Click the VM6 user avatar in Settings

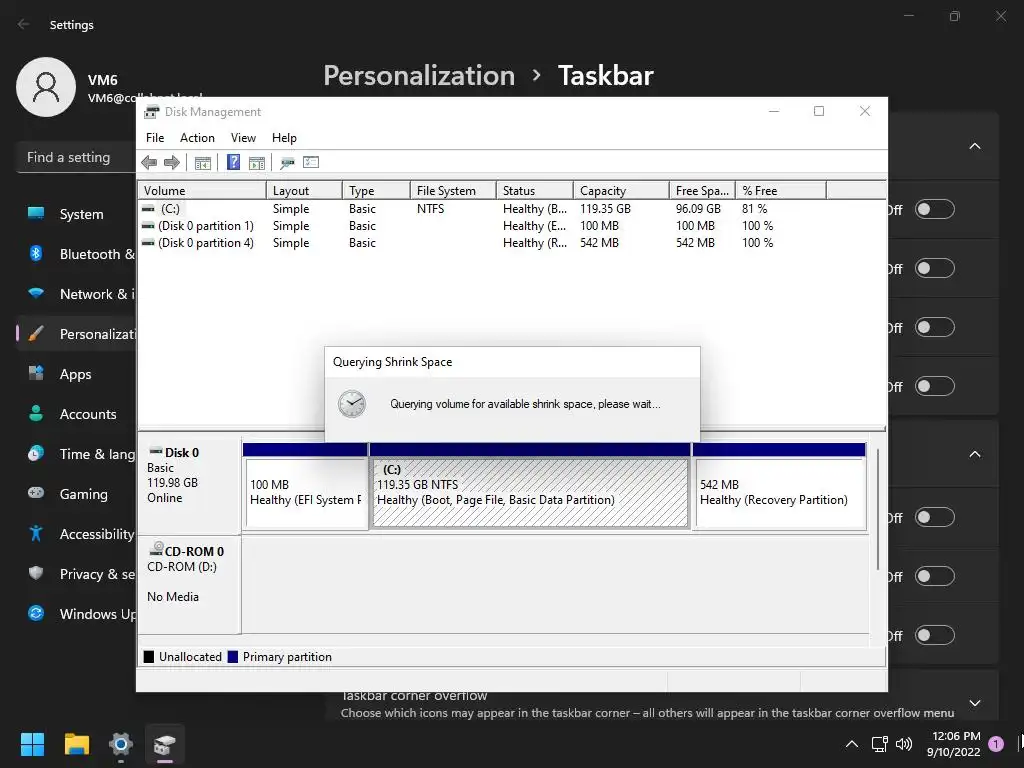46,87
